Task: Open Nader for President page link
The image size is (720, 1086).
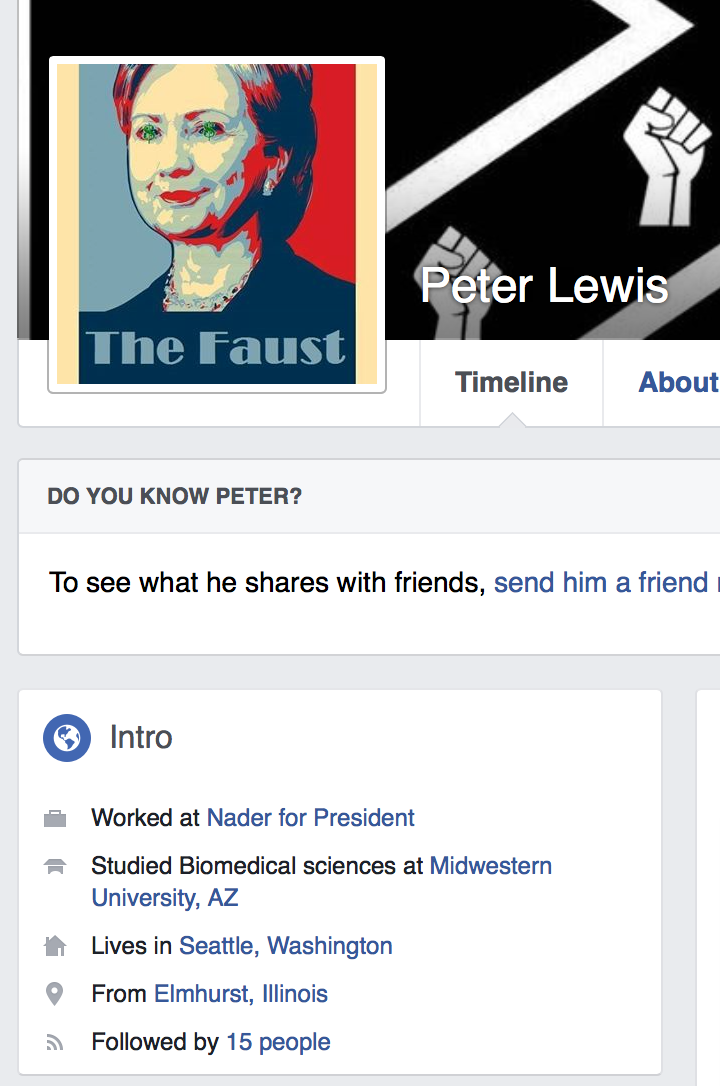Action: [x=310, y=818]
